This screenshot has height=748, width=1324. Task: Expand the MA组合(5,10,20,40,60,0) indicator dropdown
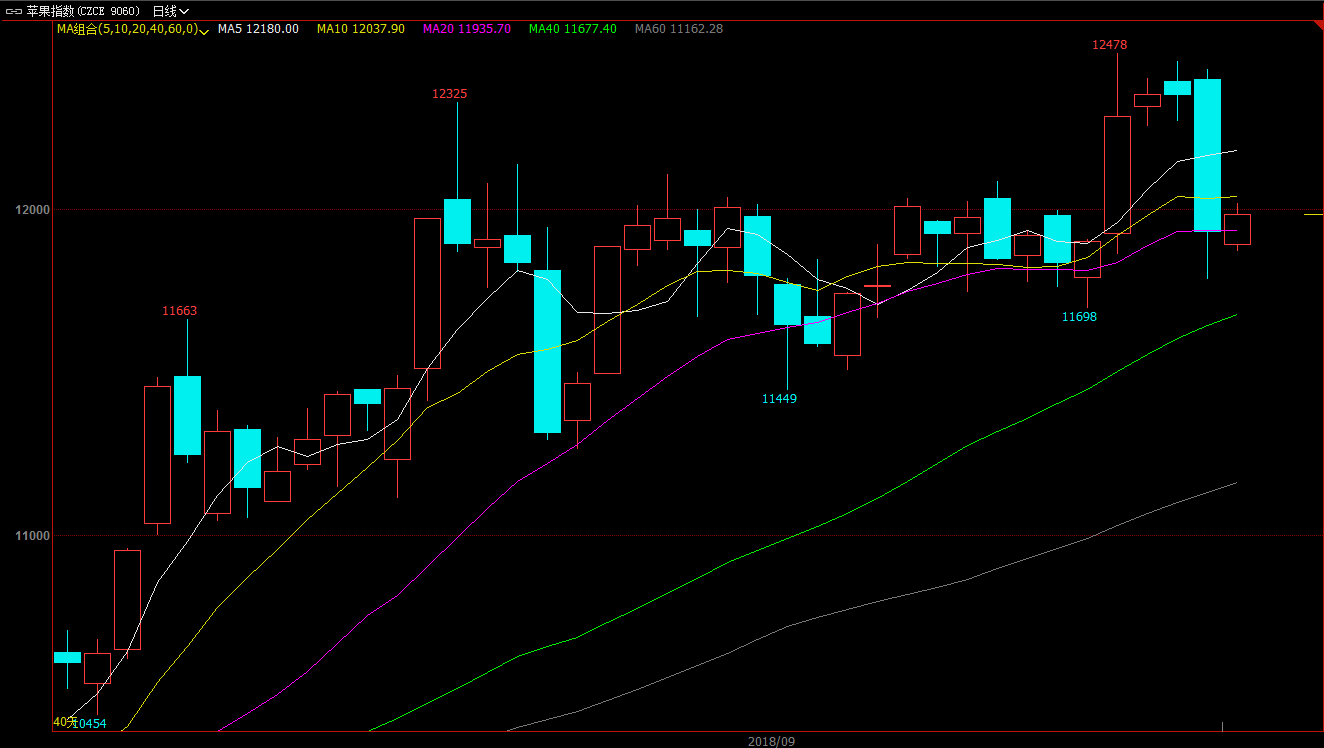coord(132,29)
